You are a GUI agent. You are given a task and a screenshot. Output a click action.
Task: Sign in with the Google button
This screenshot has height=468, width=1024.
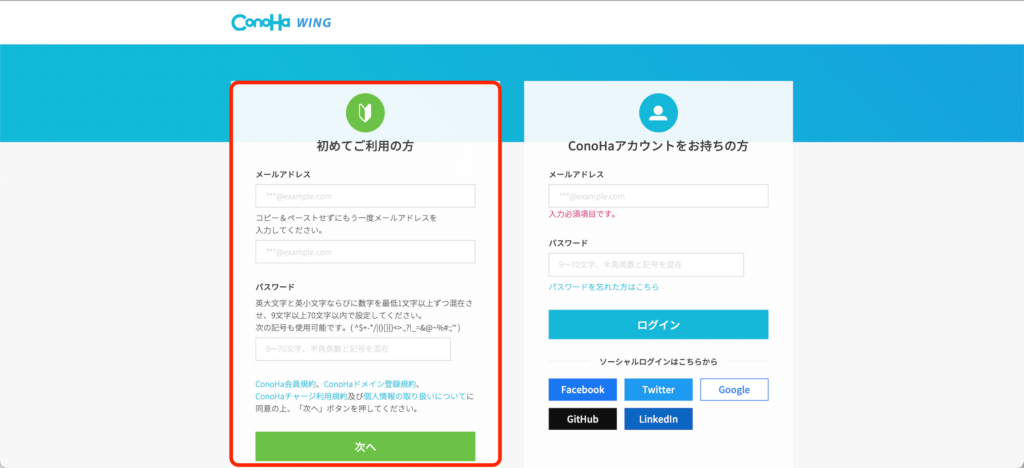click(734, 390)
